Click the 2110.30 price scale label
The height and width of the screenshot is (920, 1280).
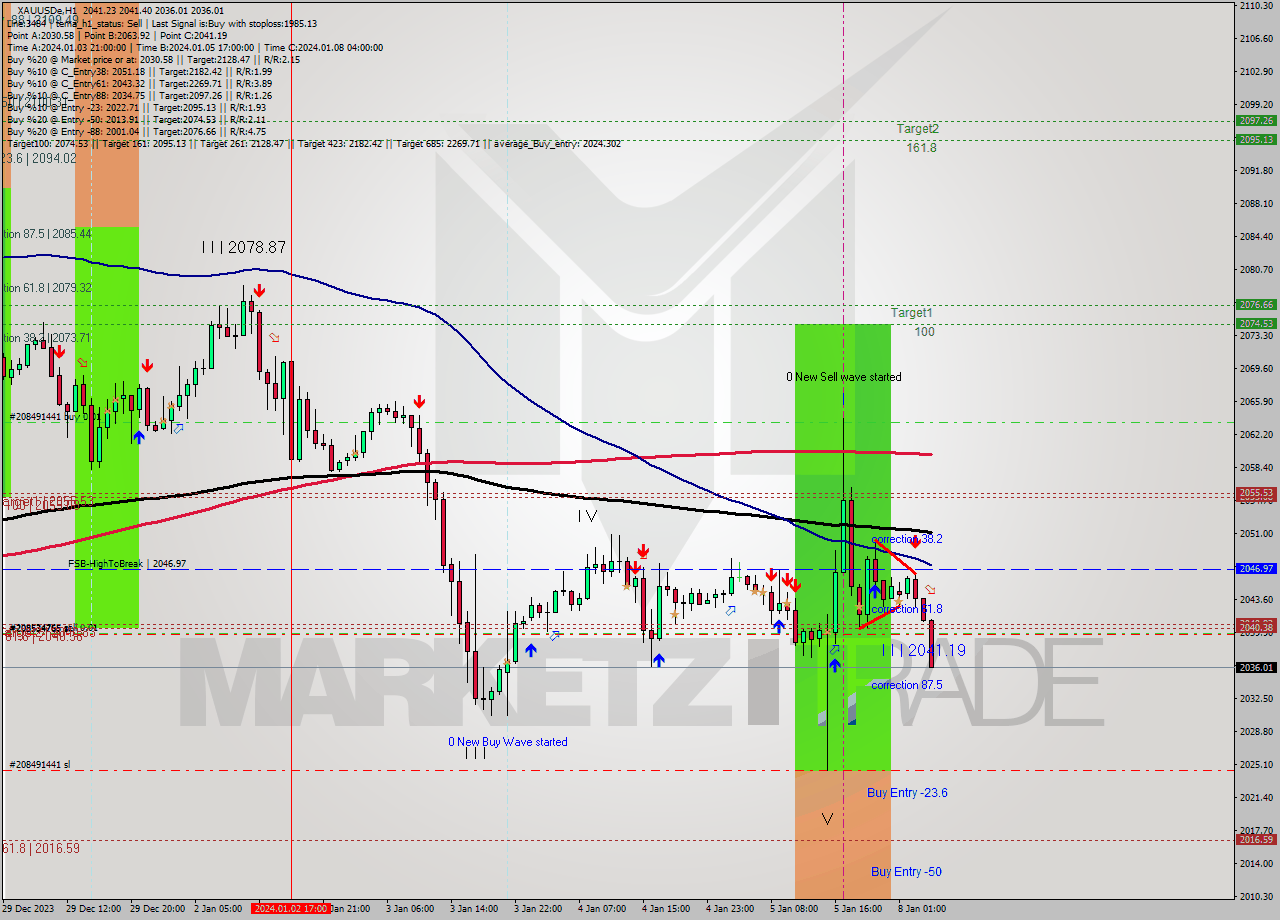pyautogui.click(x=1255, y=6)
